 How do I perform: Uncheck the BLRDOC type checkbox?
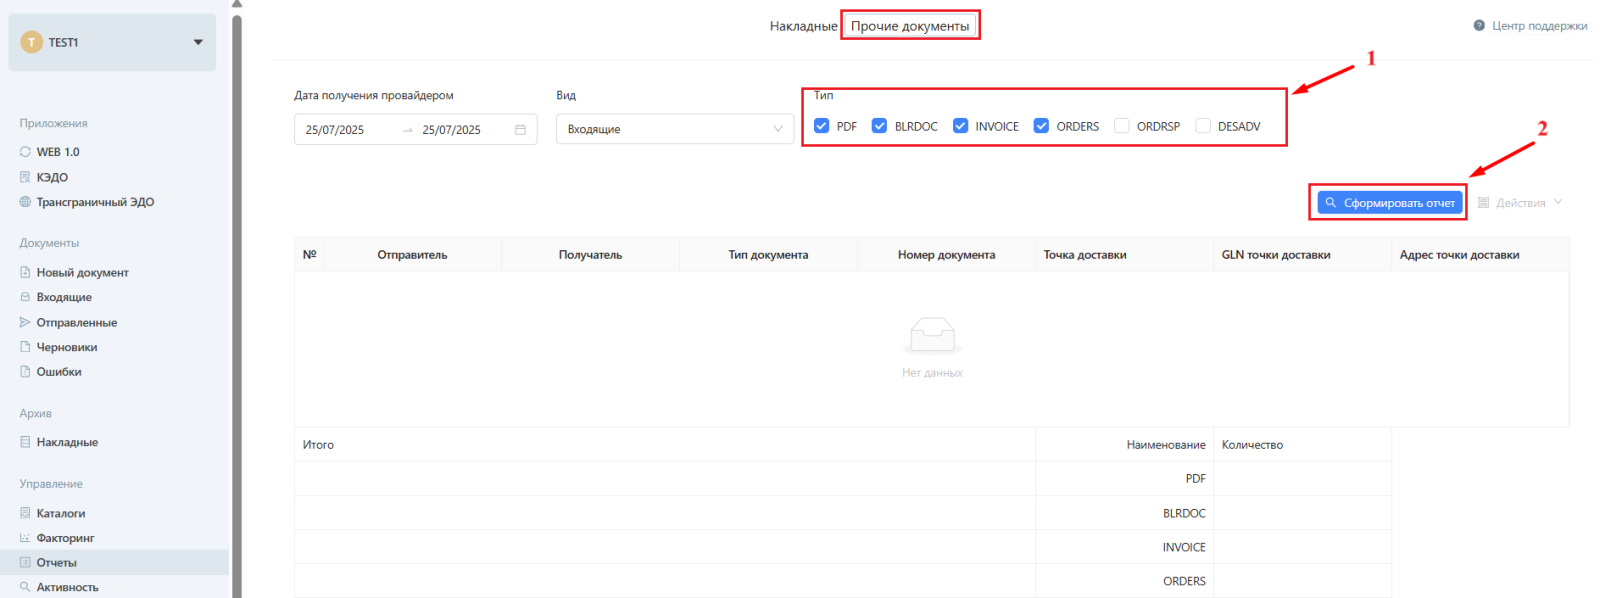[x=879, y=126]
